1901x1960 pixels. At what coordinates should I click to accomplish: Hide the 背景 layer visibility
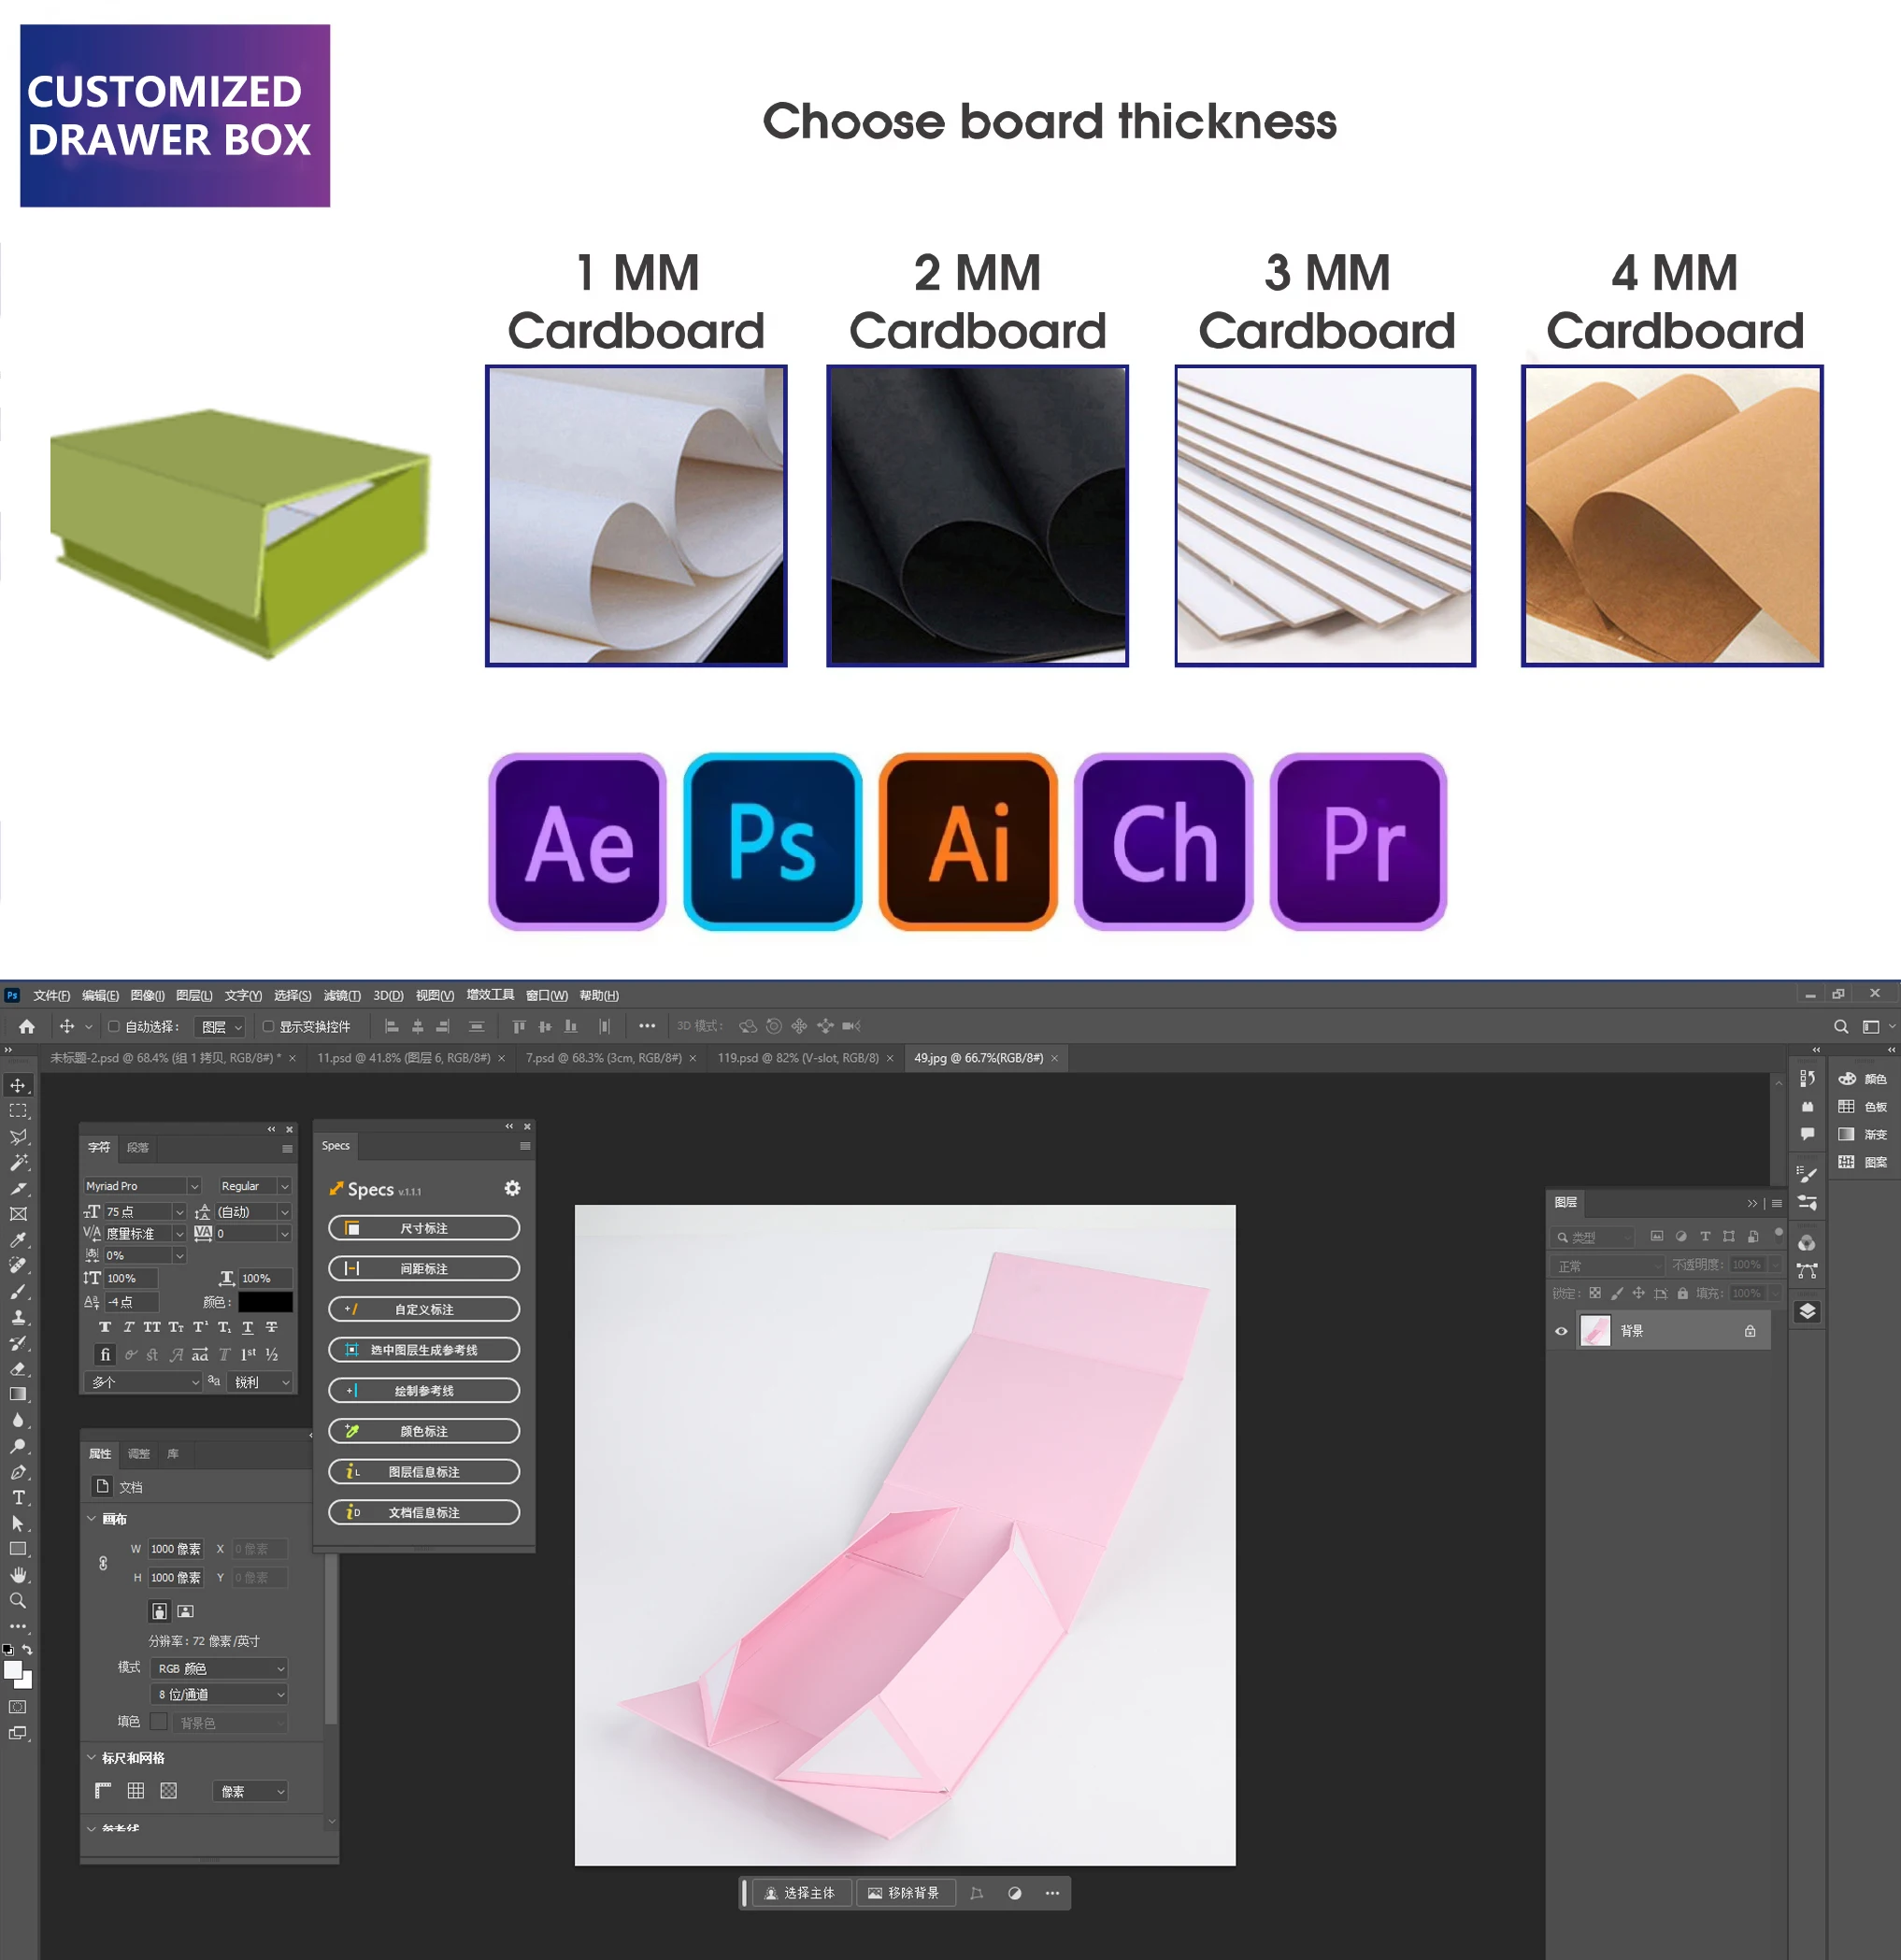pyautogui.click(x=1561, y=1331)
